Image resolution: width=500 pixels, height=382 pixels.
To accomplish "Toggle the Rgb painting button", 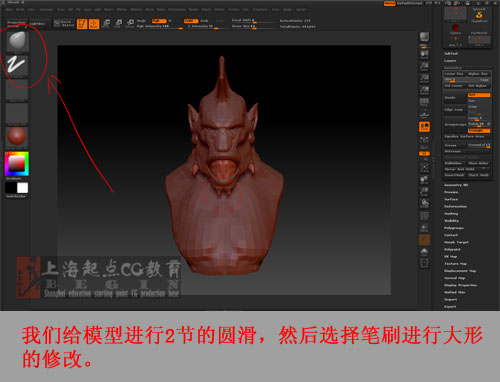I will tap(159, 21).
